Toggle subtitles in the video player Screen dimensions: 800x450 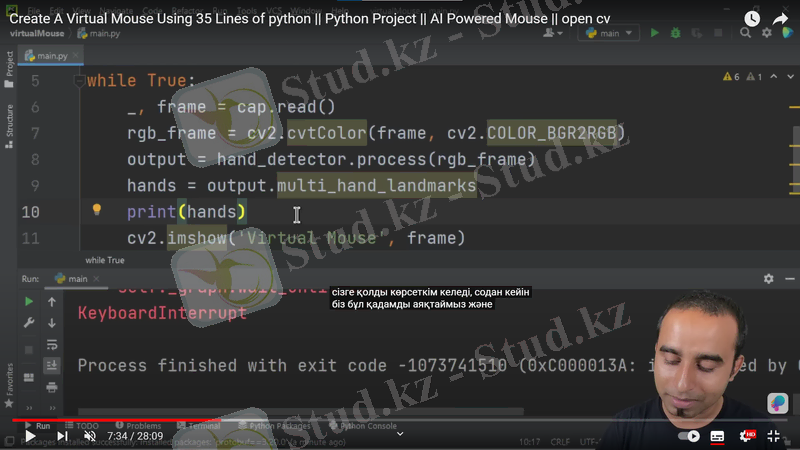(717, 436)
